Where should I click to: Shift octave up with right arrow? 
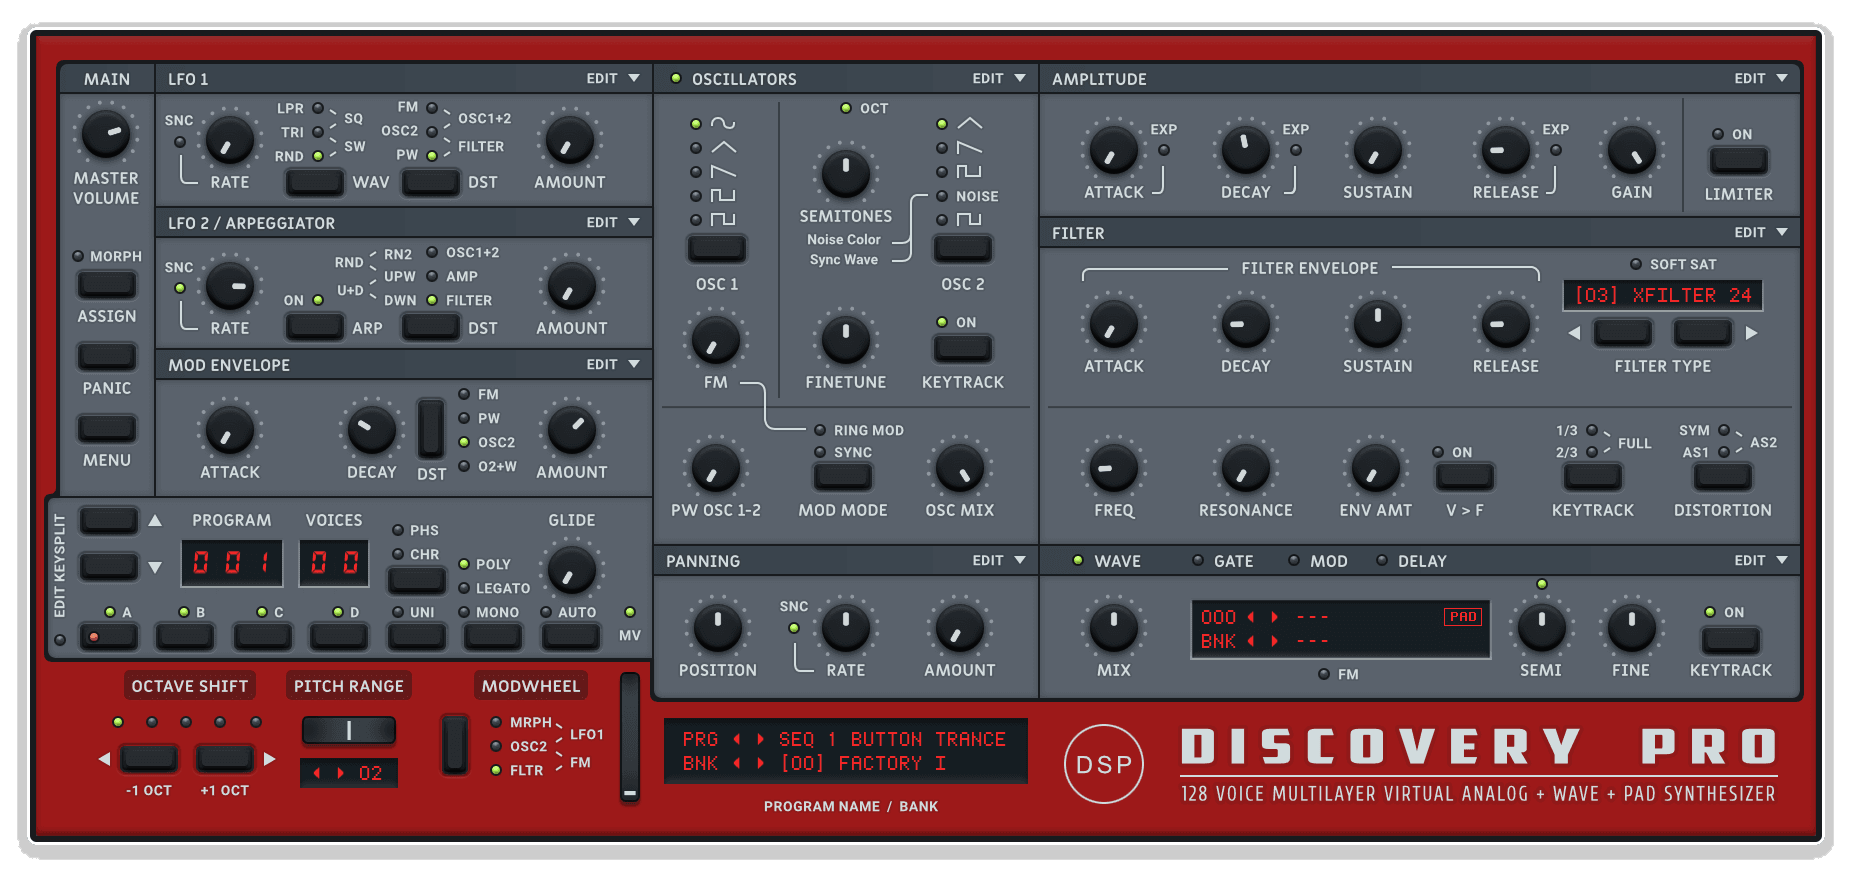[x=269, y=759]
